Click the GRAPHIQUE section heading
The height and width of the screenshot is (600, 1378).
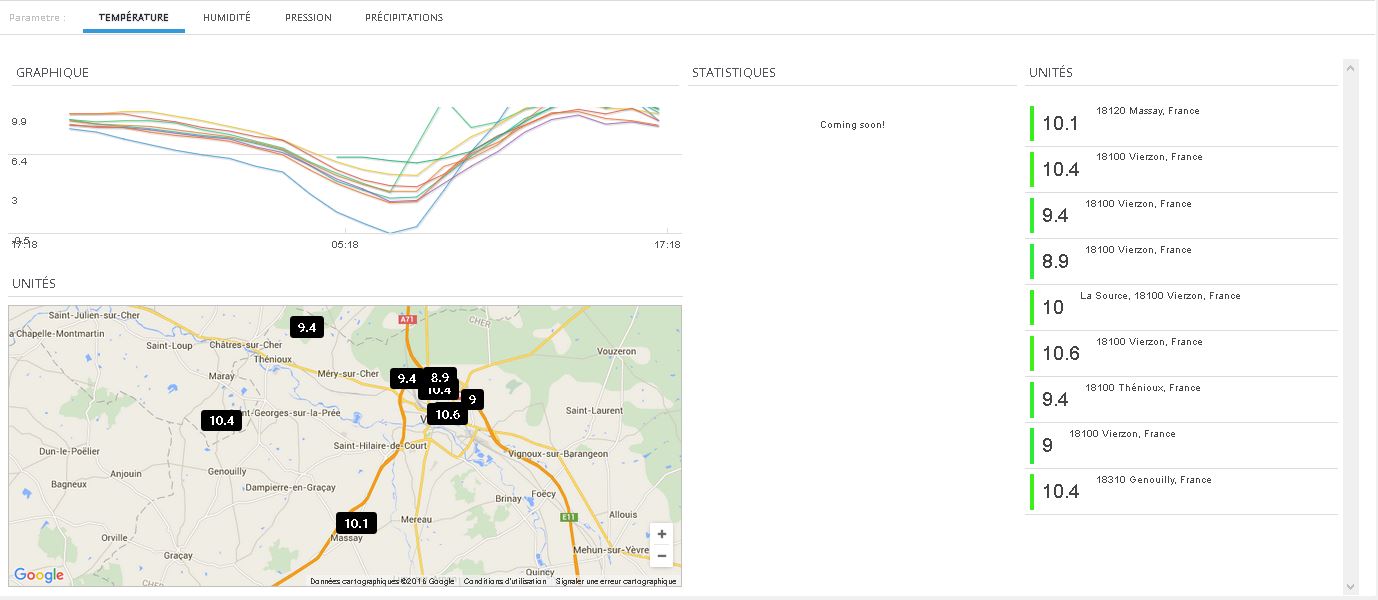(x=52, y=73)
